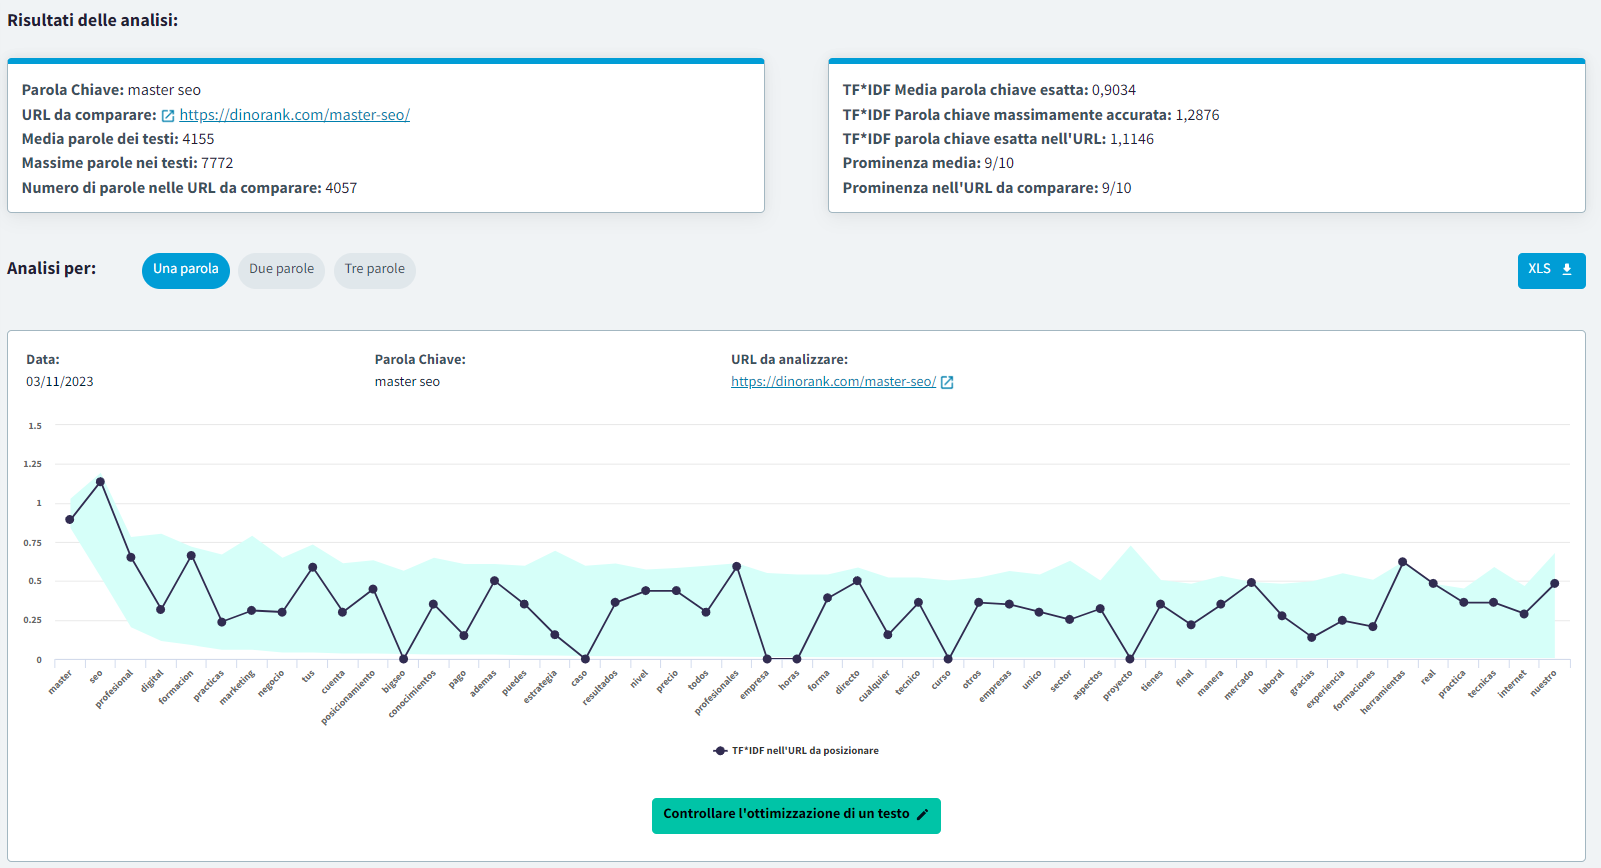Viewport: 1601px width, 868px height.
Task: Click the 'formacion' data point on the chart
Action: [191, 556]
